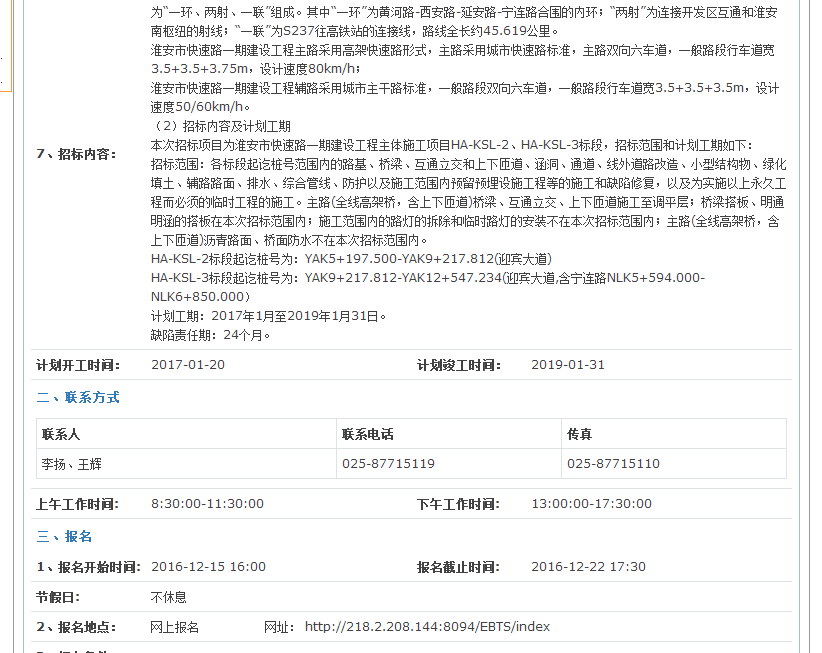This screenshot has height=653, width=822.
Task: Select contact phone number 025-87715119
Action: pyautogui.click(x=388, y=463)
